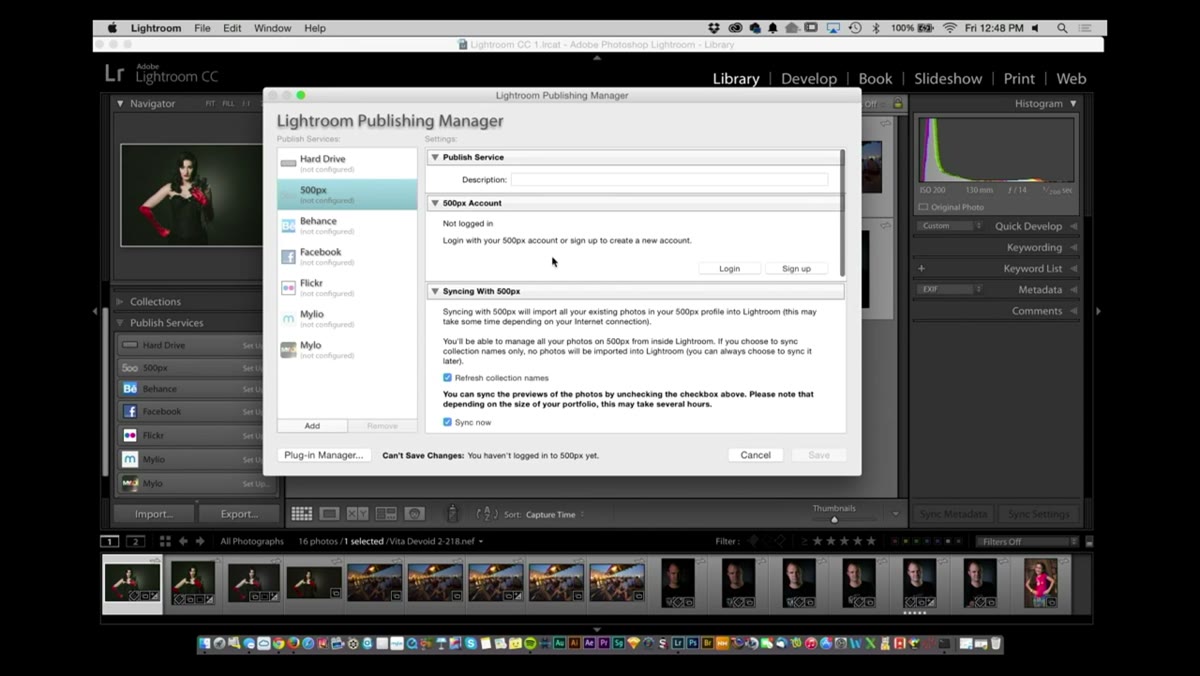Image resolution: width=1200 pixels, height=676 pixels.
Task: Select main window button 1
Action: tap(110, 541)
